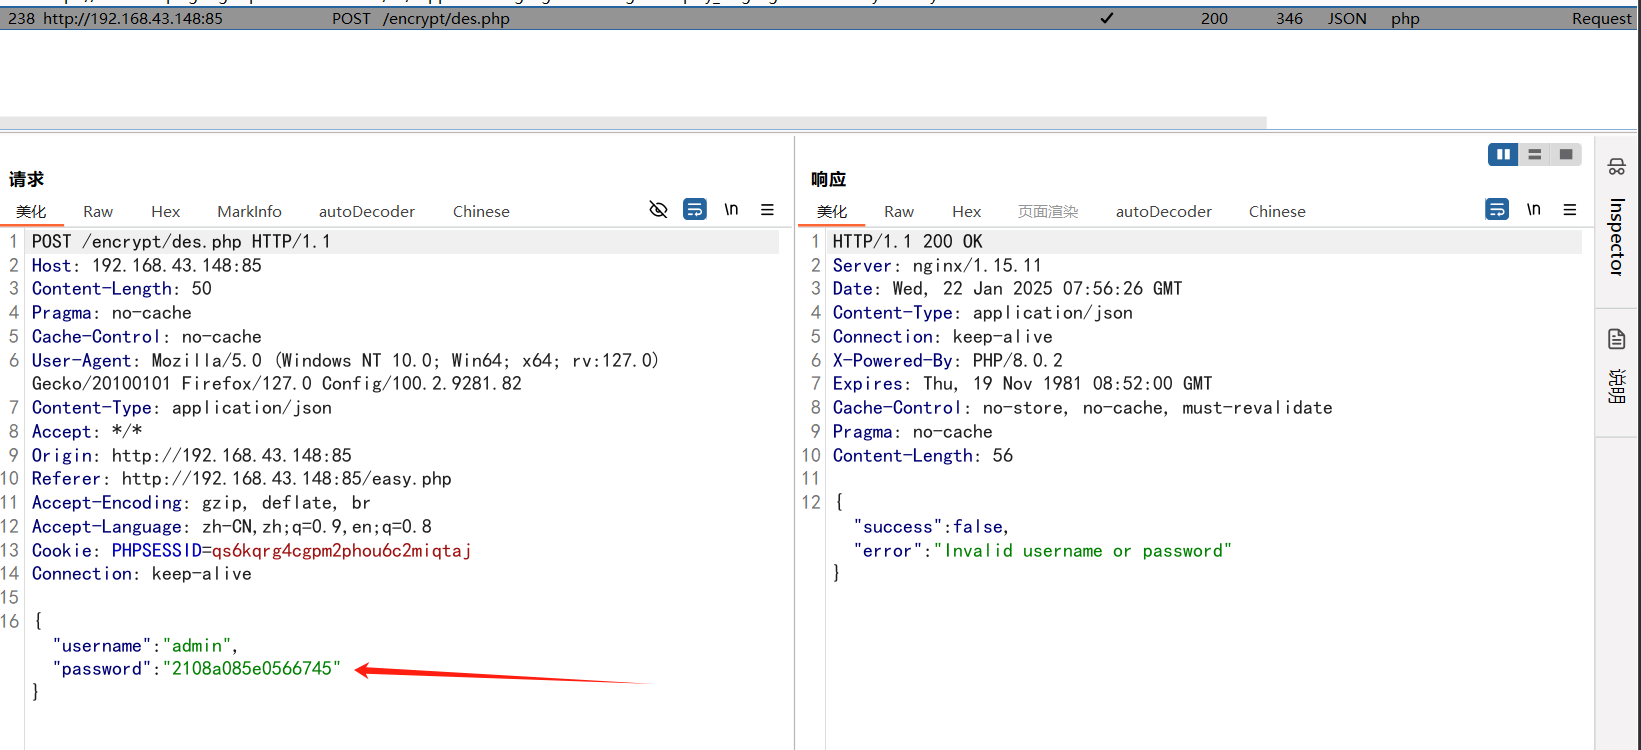
Task: Click request line POST /encrypt/des.php HTTP/1.1
Action: coord(181,241)
